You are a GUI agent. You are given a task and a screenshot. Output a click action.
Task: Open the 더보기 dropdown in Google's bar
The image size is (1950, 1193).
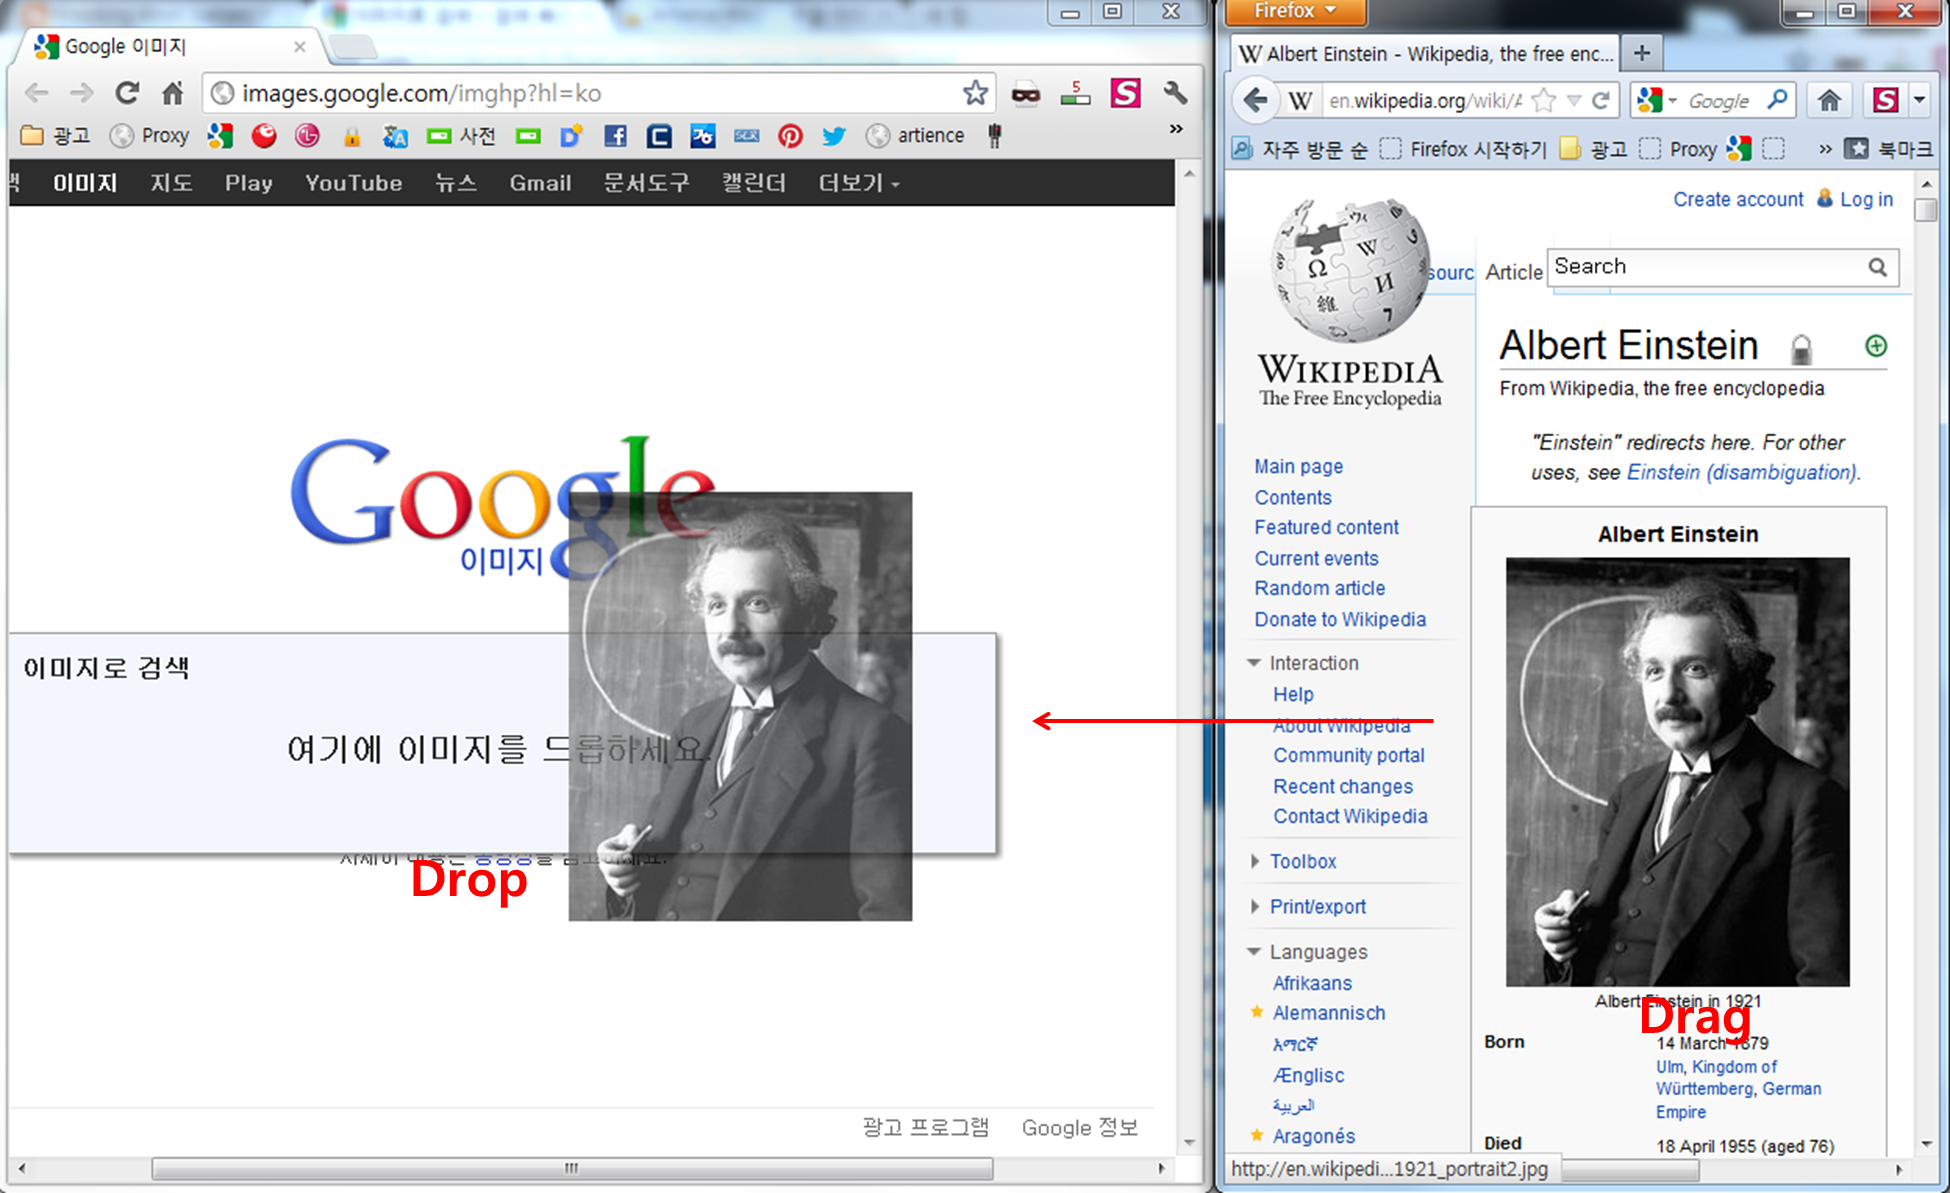click(859, 183)
